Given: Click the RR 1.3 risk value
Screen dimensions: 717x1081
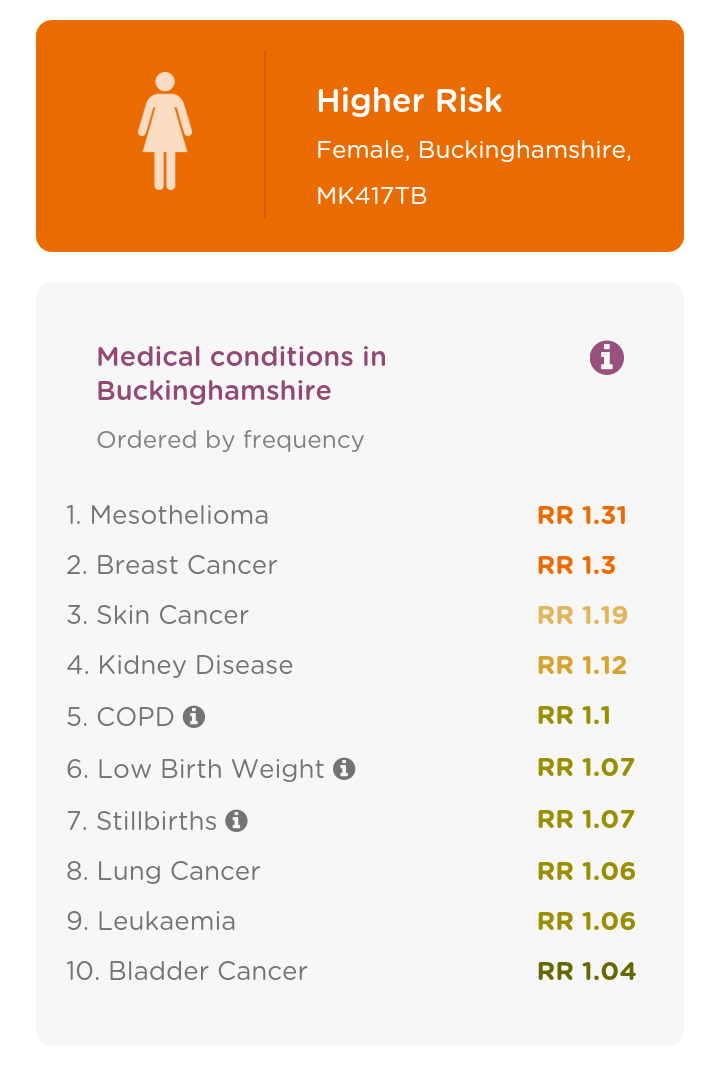Looking at the screenshot, I should pyautogui.click(x=576, y=565).
